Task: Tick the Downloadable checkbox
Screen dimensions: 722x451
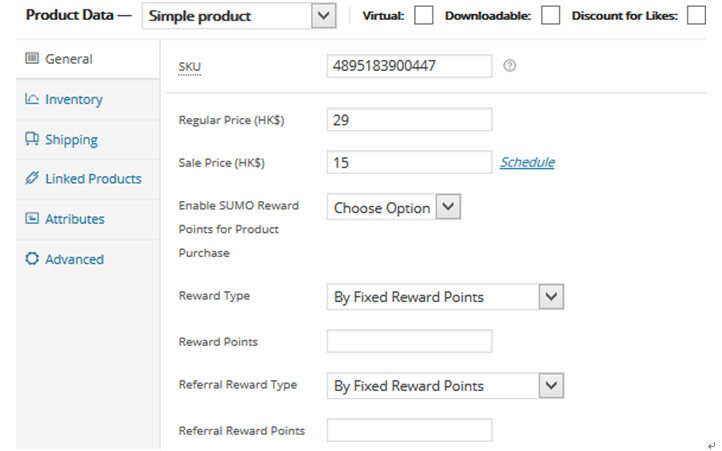Action: [x=550, y=15]
